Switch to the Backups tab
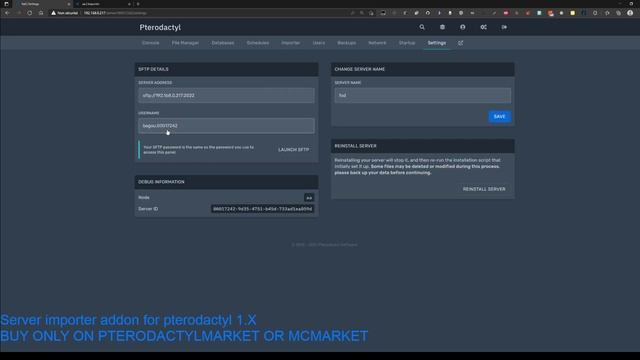 [x=347, y=43]
